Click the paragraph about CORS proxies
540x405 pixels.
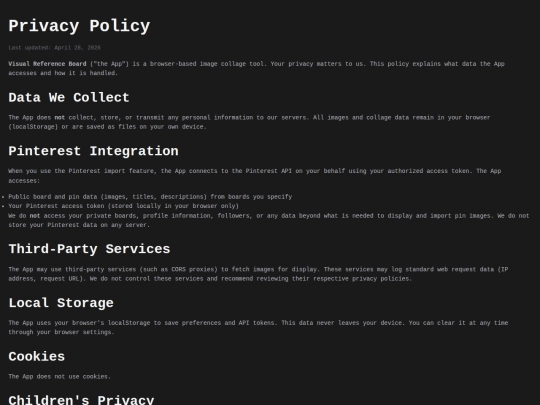click(x=258, y=274)
